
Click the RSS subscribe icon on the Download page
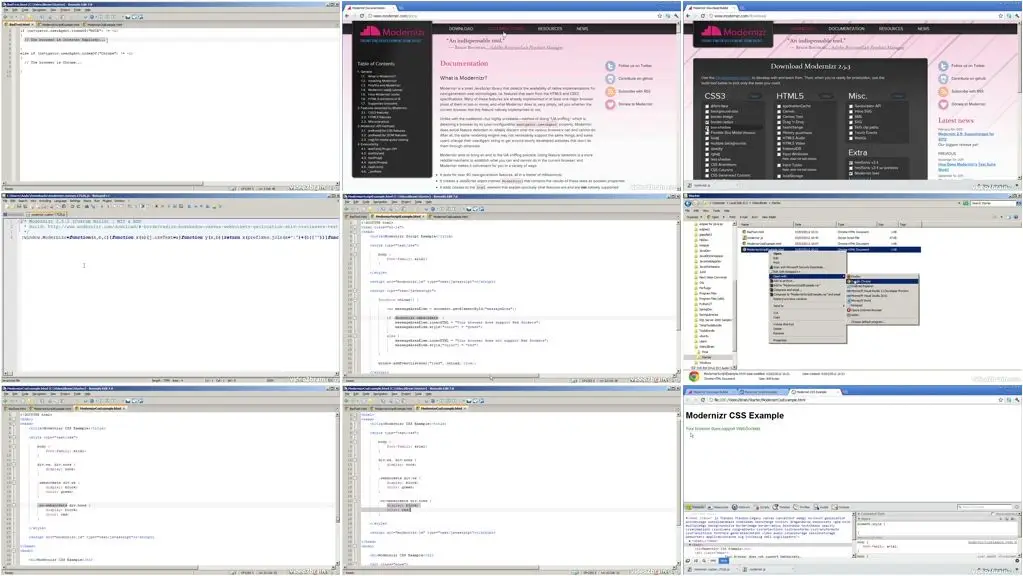pos(943,91)
